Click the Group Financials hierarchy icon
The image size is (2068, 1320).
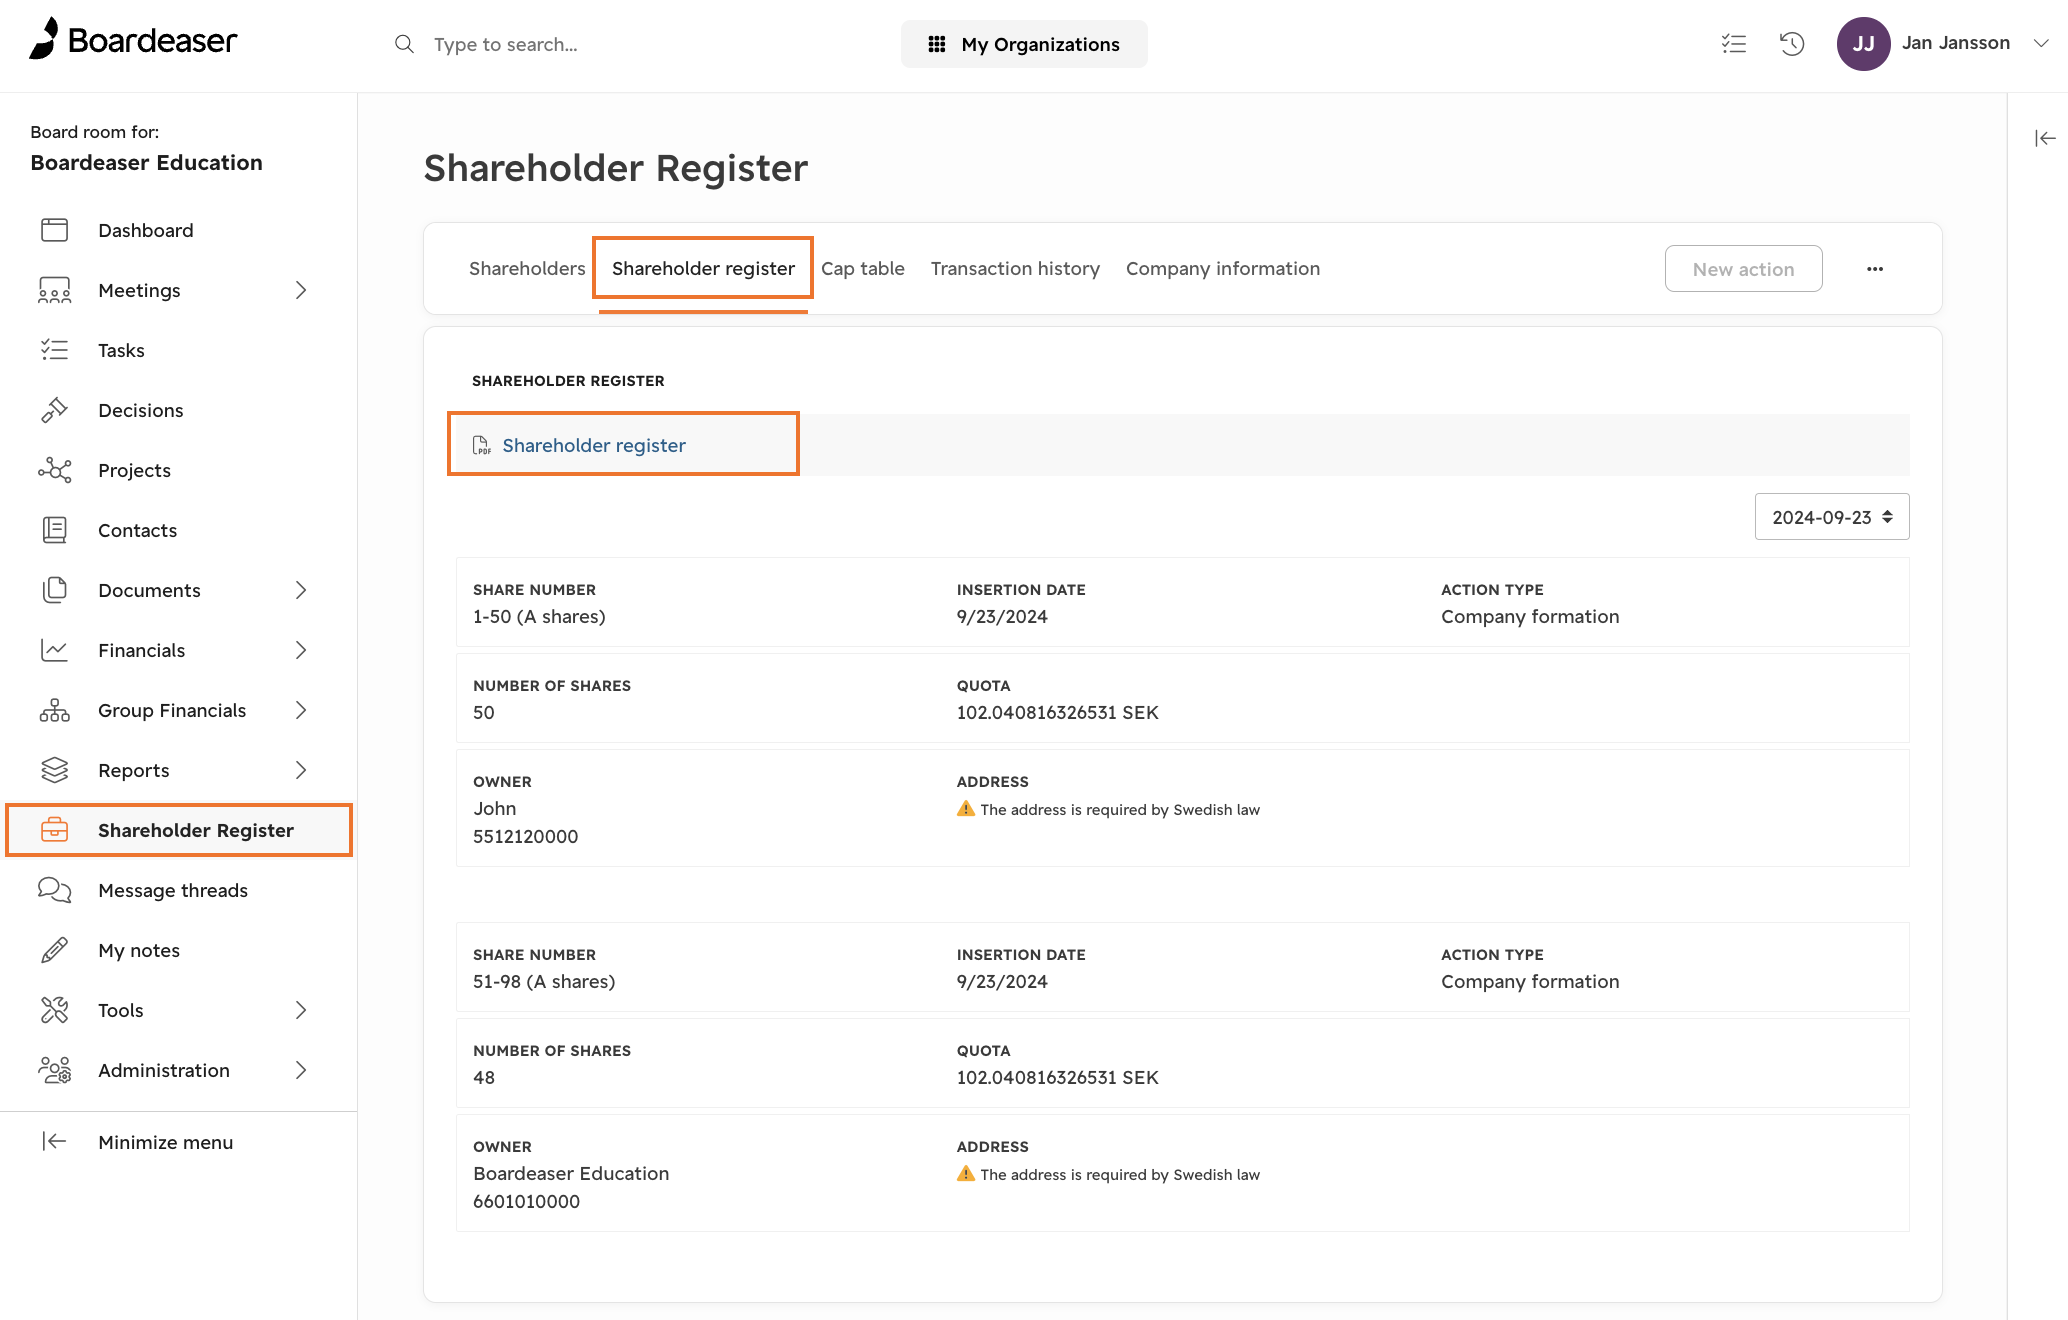coord(55,710)
